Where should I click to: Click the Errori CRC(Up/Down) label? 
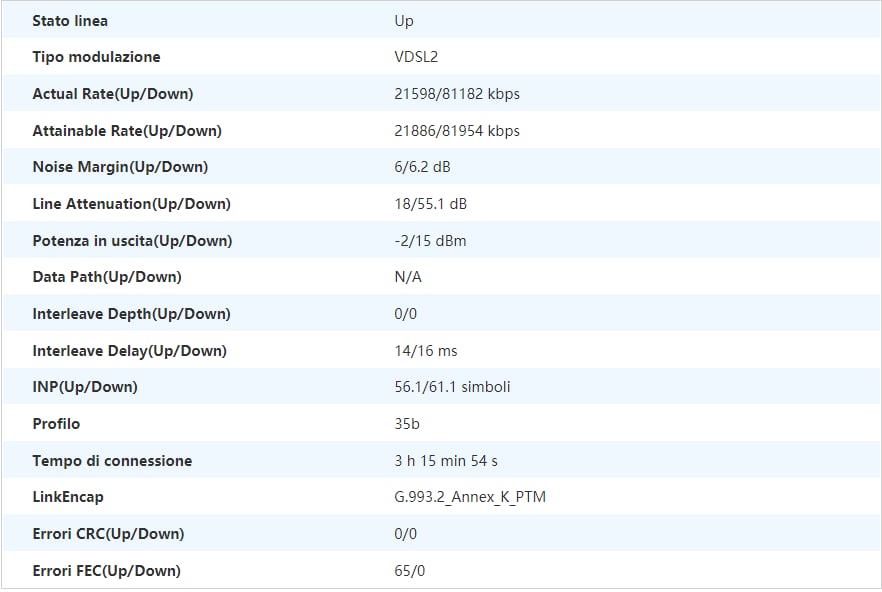[109, 534]
